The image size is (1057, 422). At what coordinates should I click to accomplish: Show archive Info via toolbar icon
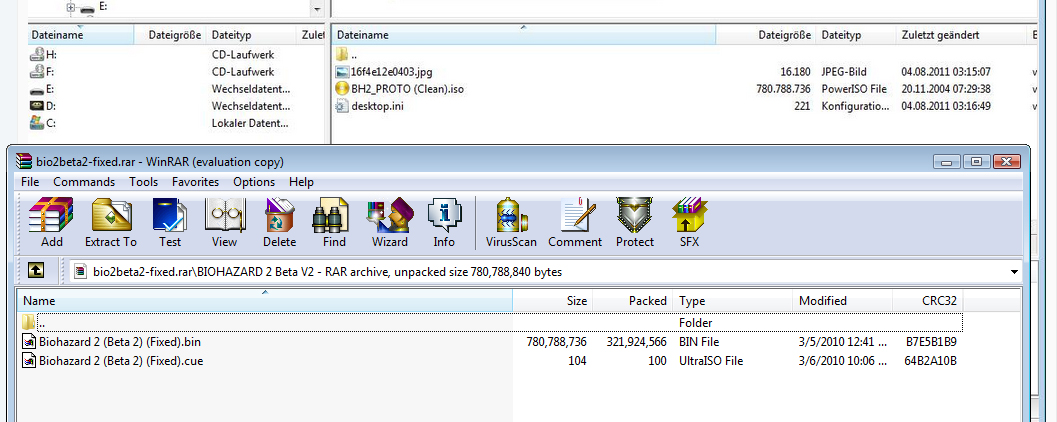click(x=444, y=221)
